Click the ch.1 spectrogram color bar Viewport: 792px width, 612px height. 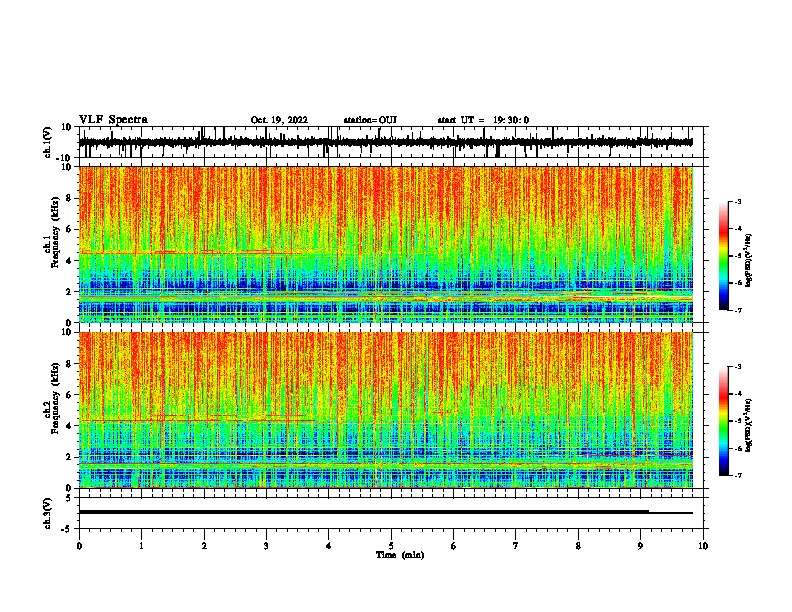click(723, 255)
